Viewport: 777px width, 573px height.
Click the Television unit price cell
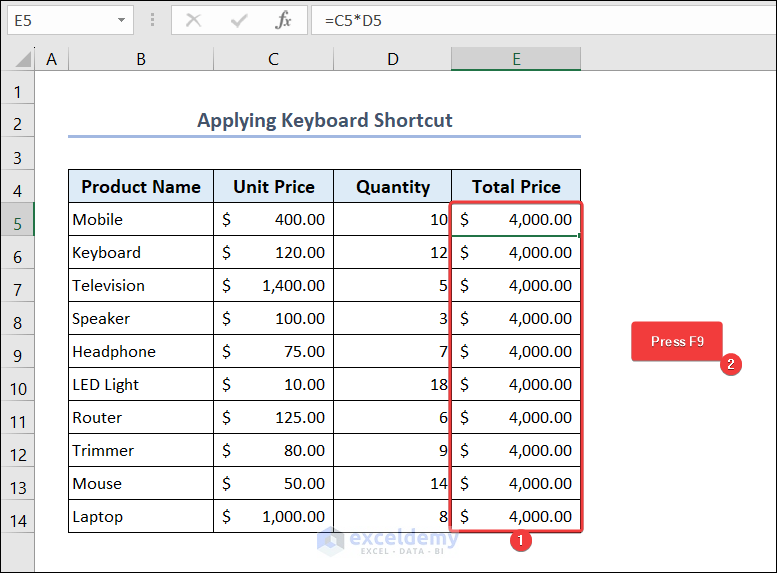coord(273,286)
